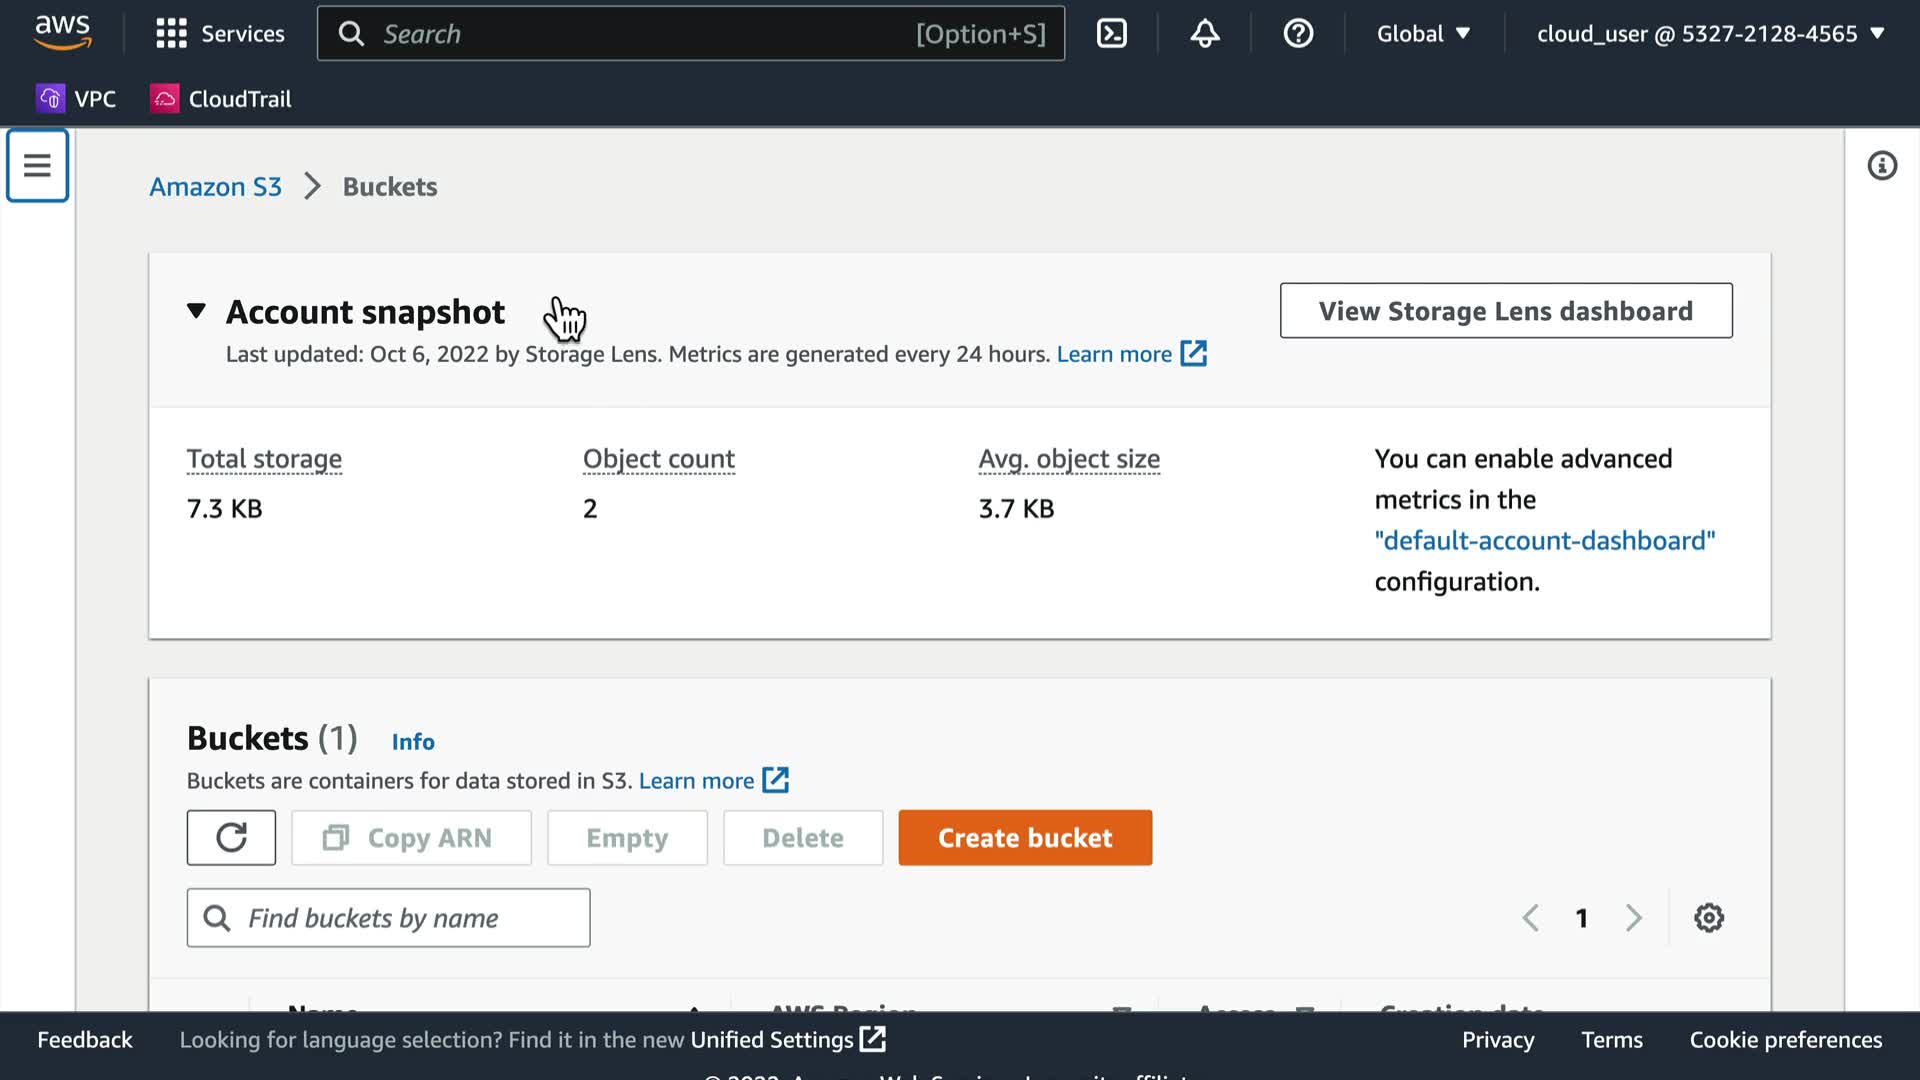1920x1080 pixels.
Task: Open the Services grid menu
Action: pos(220,34)
